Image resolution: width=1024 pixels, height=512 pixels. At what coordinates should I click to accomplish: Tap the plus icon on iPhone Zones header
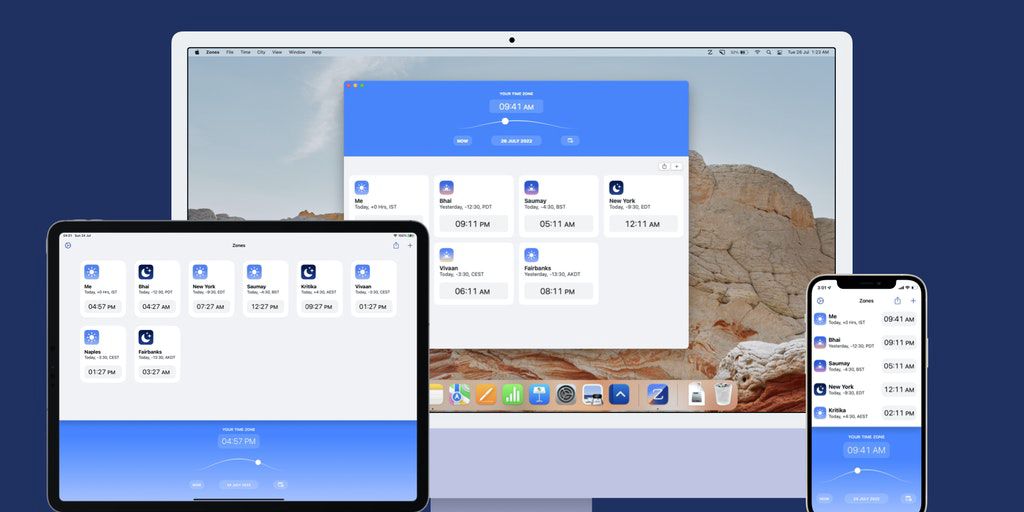point(913,300)
